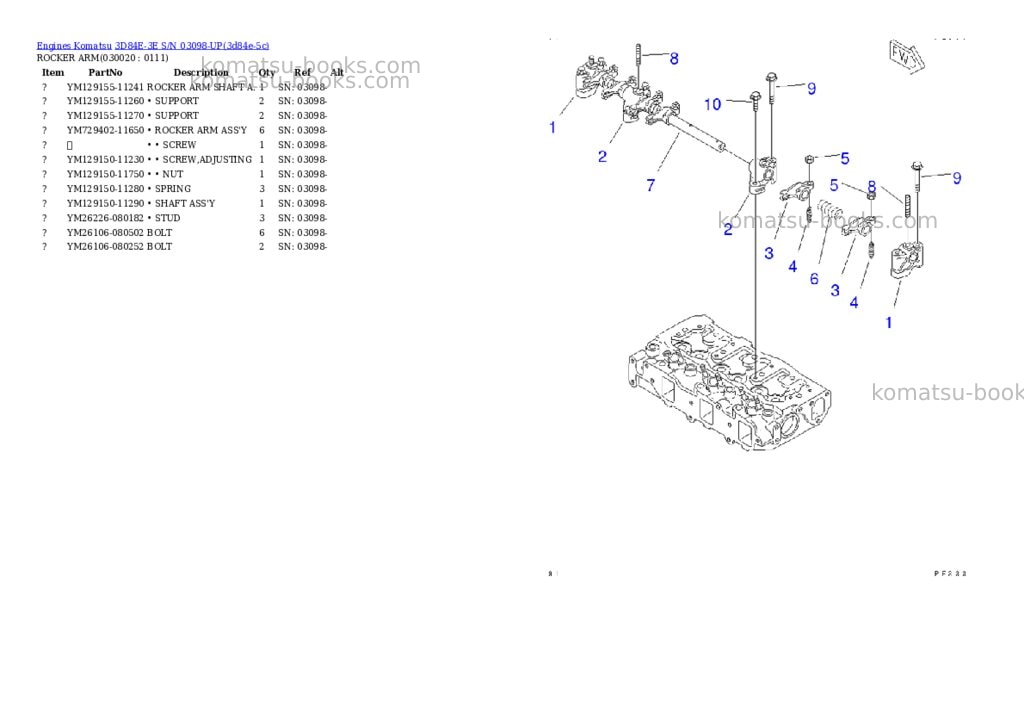The image size is (1024, 725).
Task: Select part number YM26226-080182
Action: [x=105, y=218]
